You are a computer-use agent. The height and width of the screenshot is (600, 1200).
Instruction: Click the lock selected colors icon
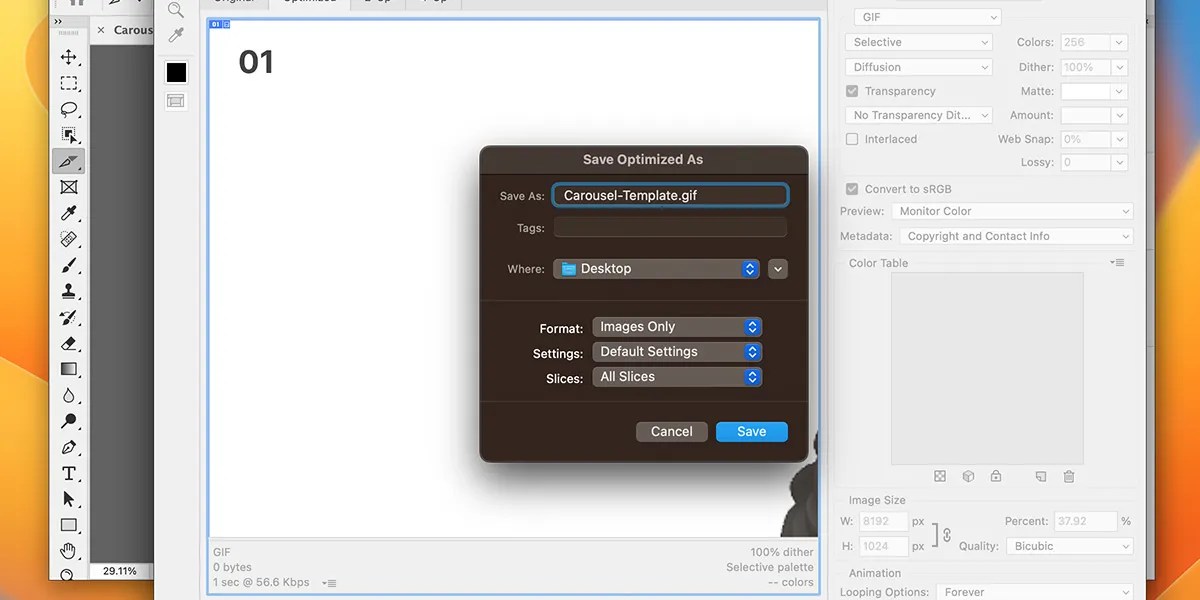(x=996, y=477)
